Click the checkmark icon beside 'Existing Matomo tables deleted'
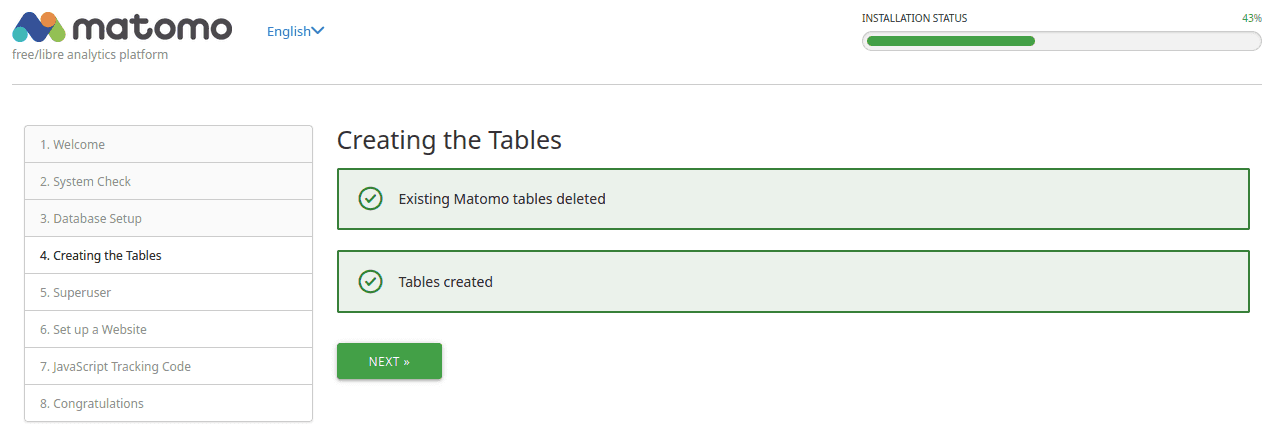This screenshot has width=1276, height=436. coord(371,198)
